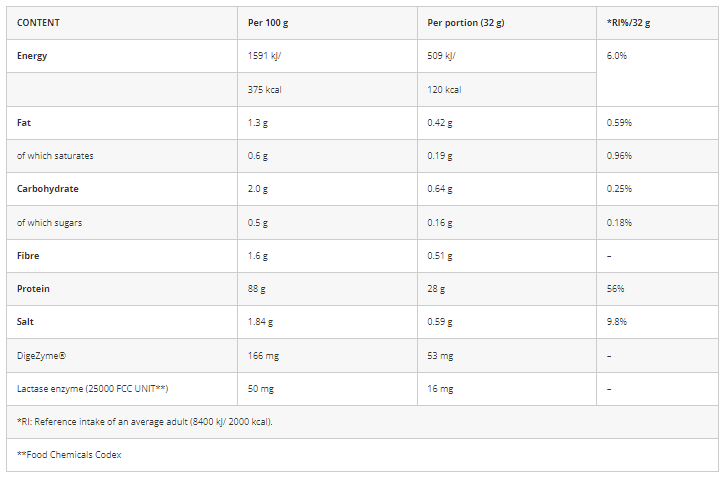Click the Per portion (32 g) header
The image size is (727, 478).
[x=466, y=23]
